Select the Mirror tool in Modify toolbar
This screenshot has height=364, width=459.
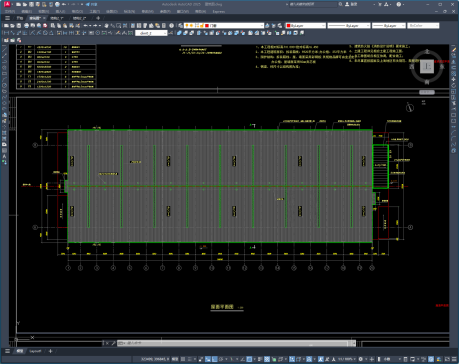pos(454,62)
